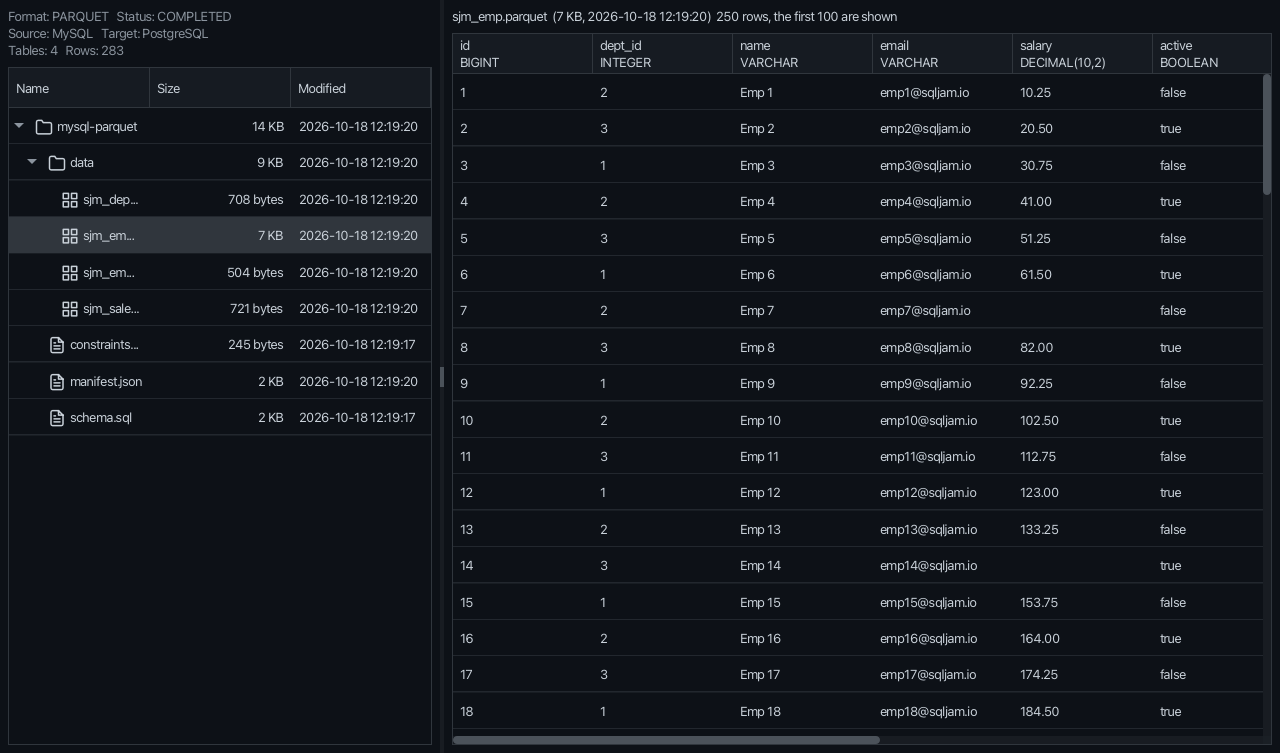Select the sjm_dep table grid icon
The image size is (1280, 753).
(70, 200)
